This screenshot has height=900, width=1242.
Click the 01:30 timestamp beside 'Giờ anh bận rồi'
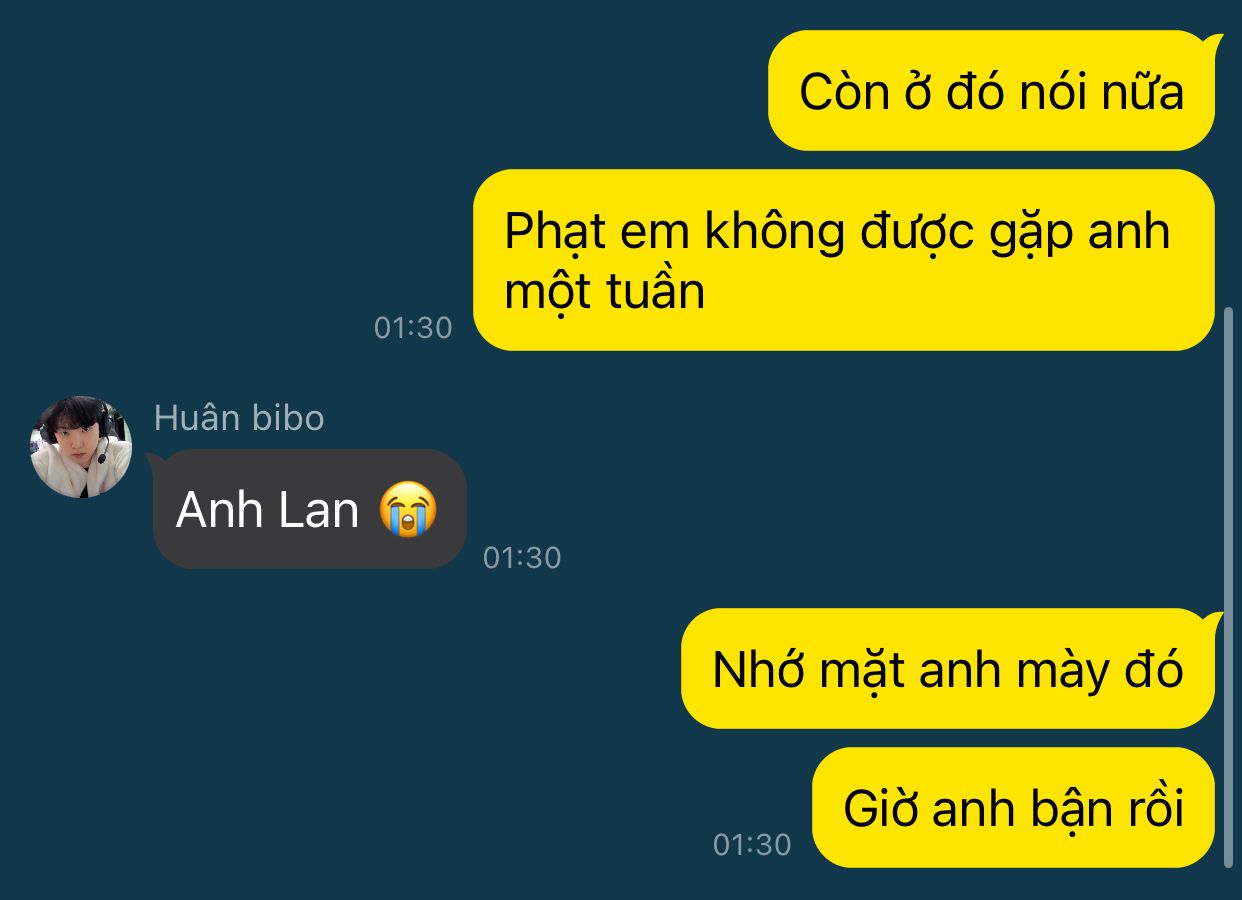752,845
